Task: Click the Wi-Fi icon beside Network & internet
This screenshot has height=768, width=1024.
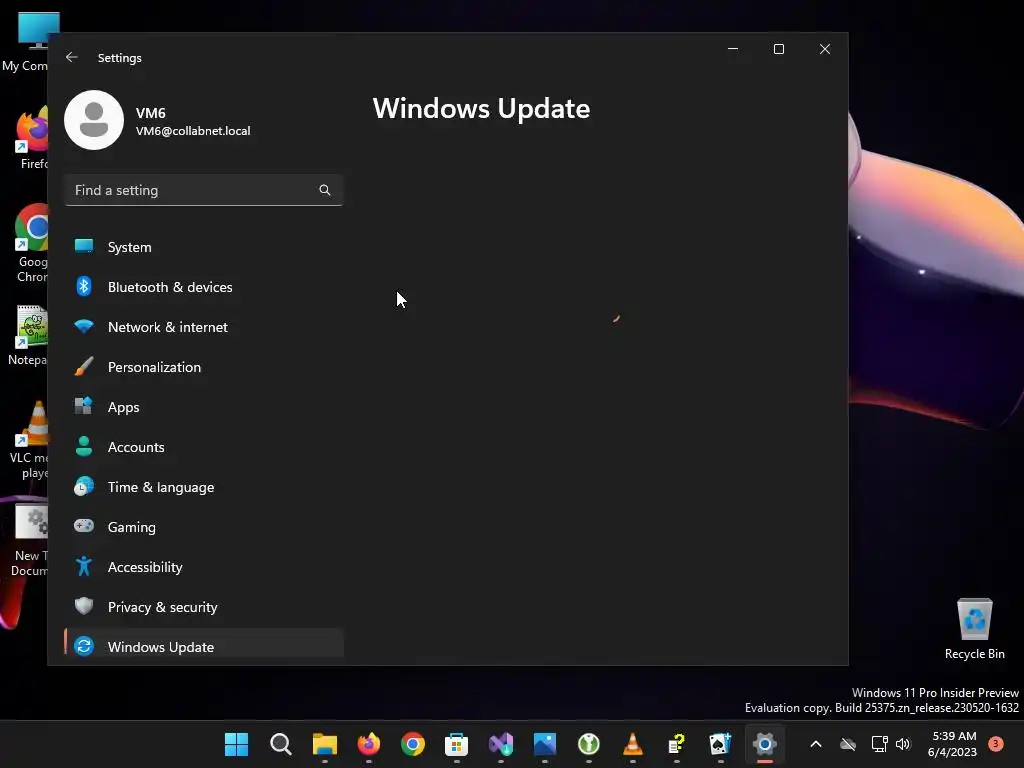Action: pos(84,326)
